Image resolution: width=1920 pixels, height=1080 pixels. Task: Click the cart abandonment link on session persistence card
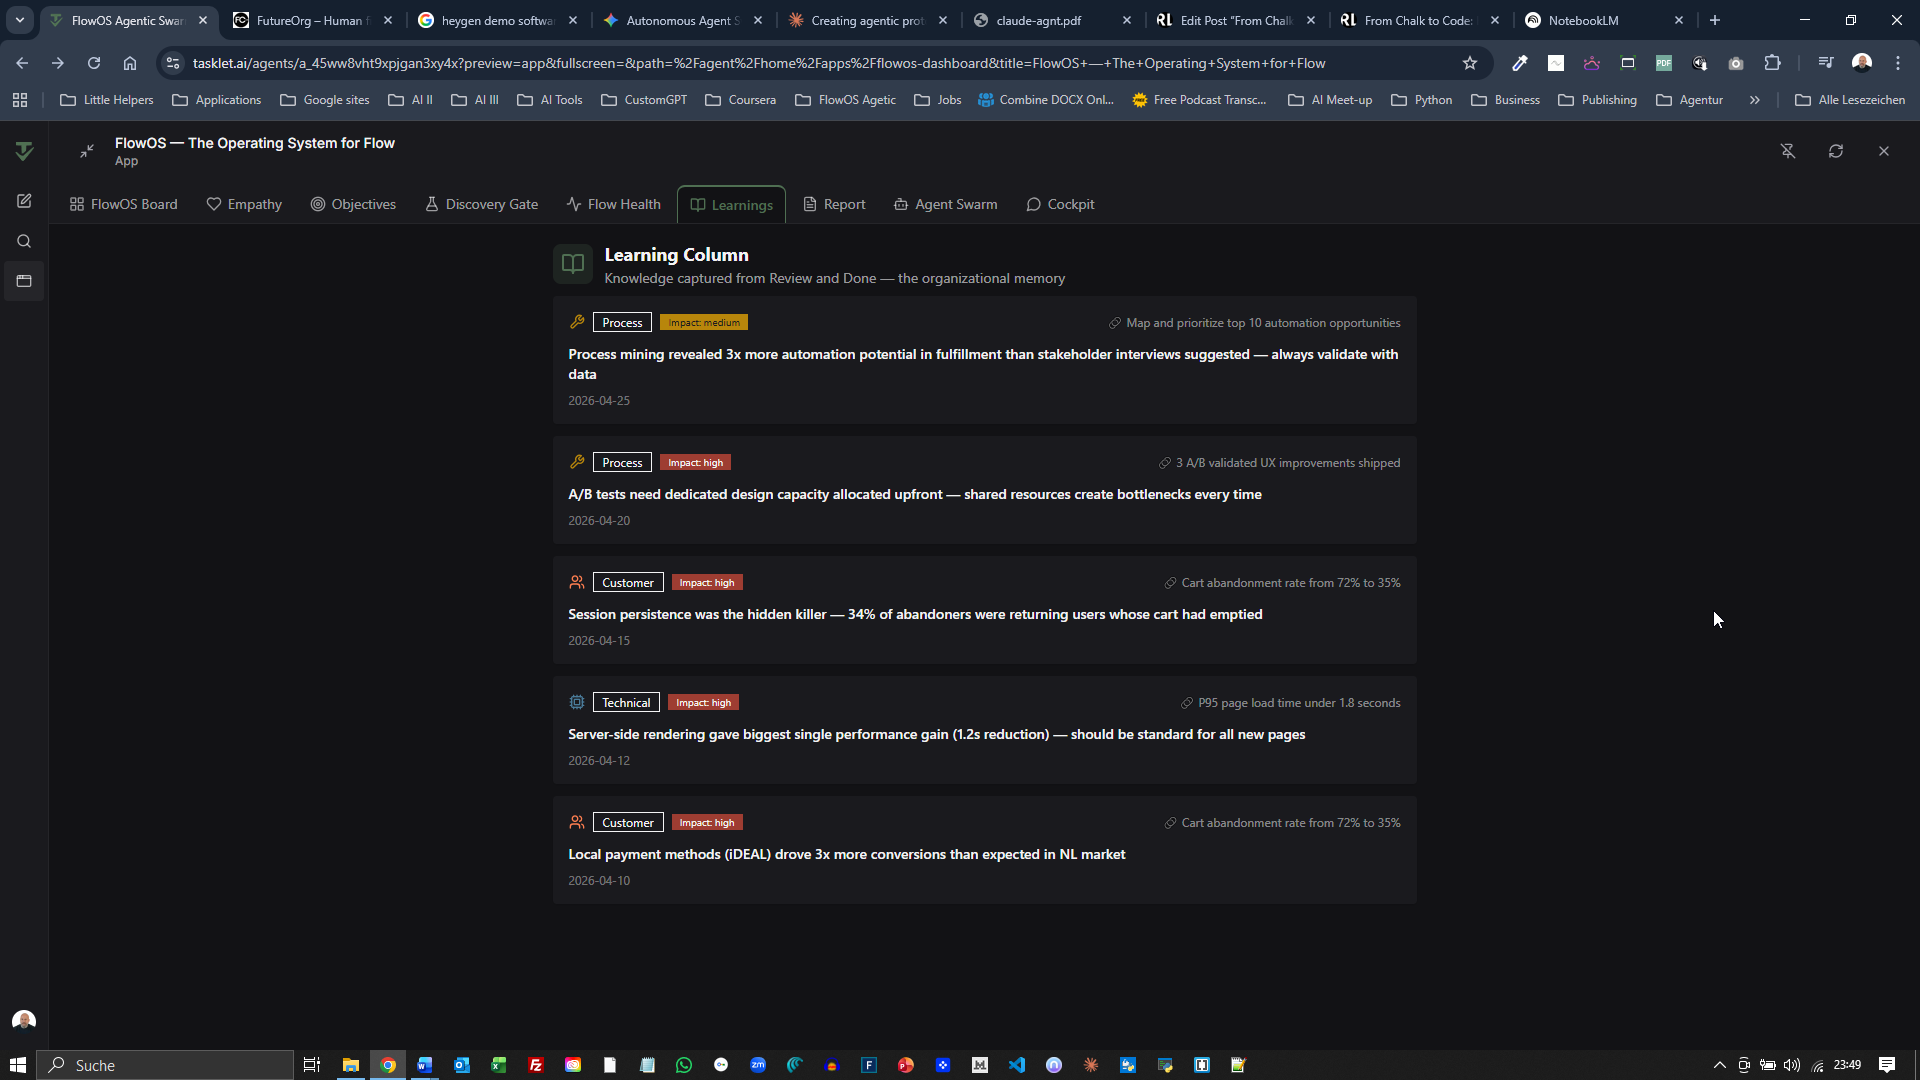pos(1290,583)
